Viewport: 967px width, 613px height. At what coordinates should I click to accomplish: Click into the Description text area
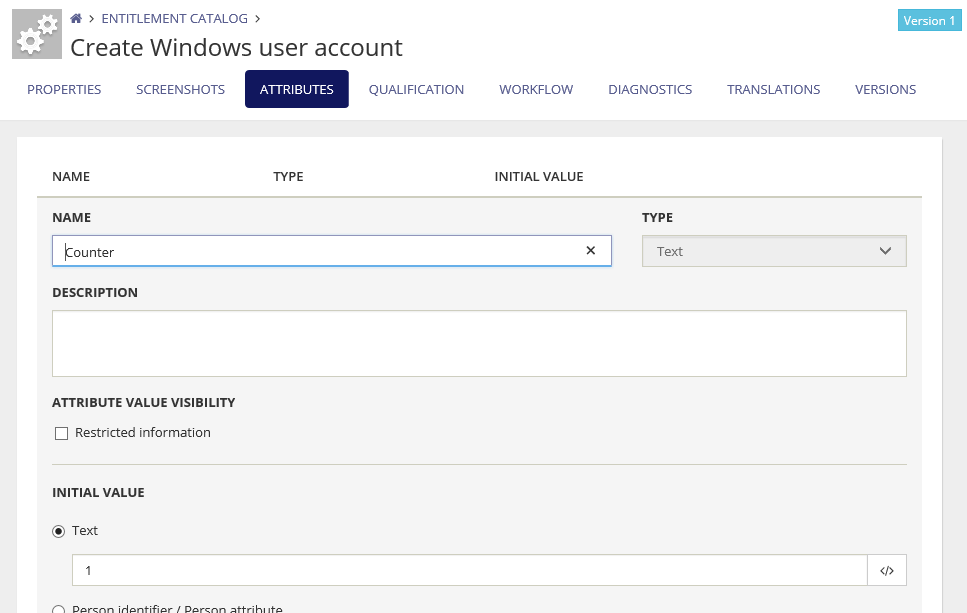click(x=479, y=343)
